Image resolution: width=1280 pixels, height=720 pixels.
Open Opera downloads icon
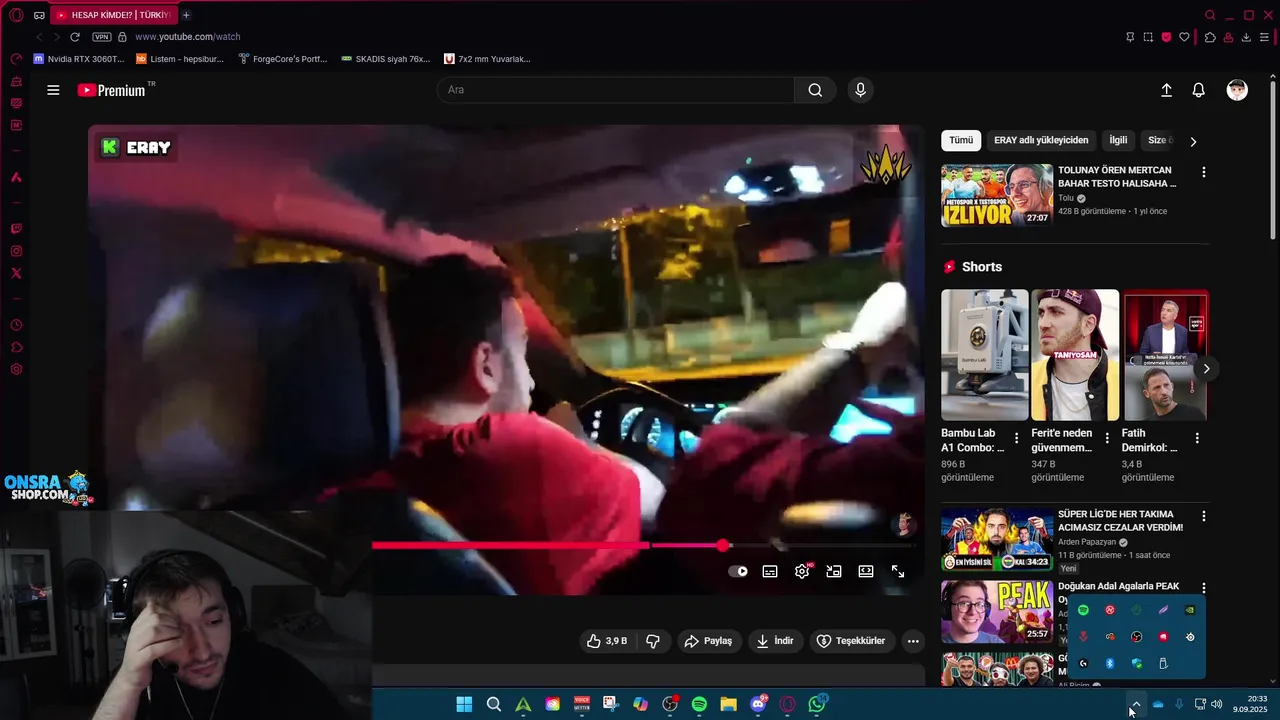coord(1246,37)
